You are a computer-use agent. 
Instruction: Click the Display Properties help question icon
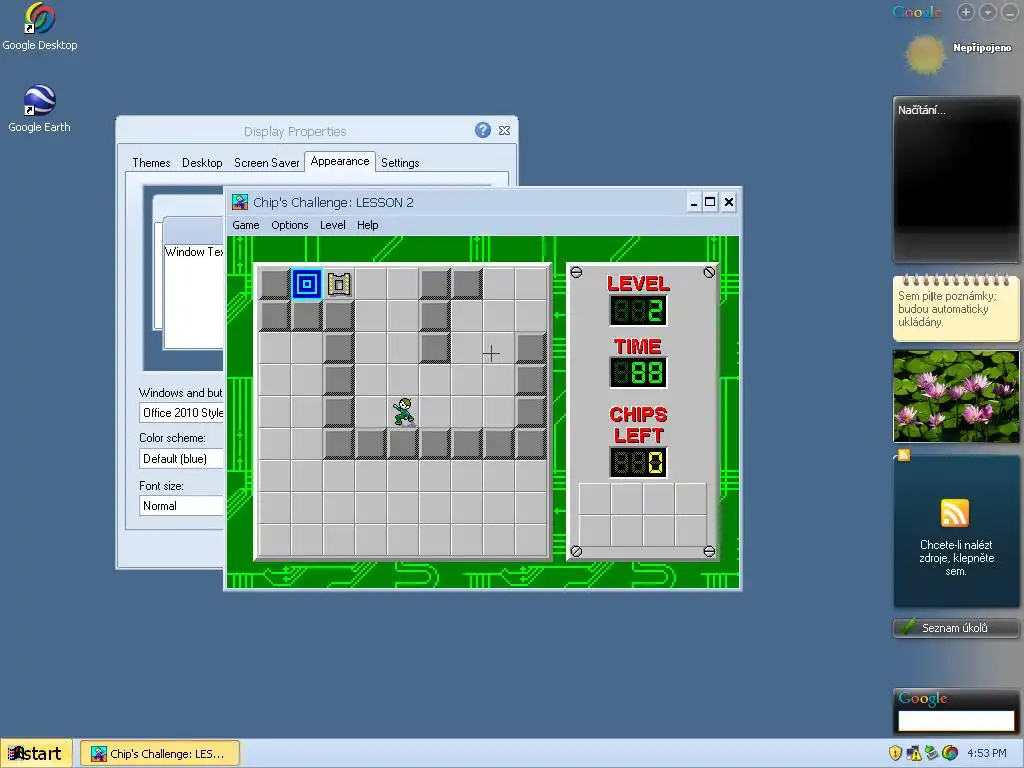483,131
